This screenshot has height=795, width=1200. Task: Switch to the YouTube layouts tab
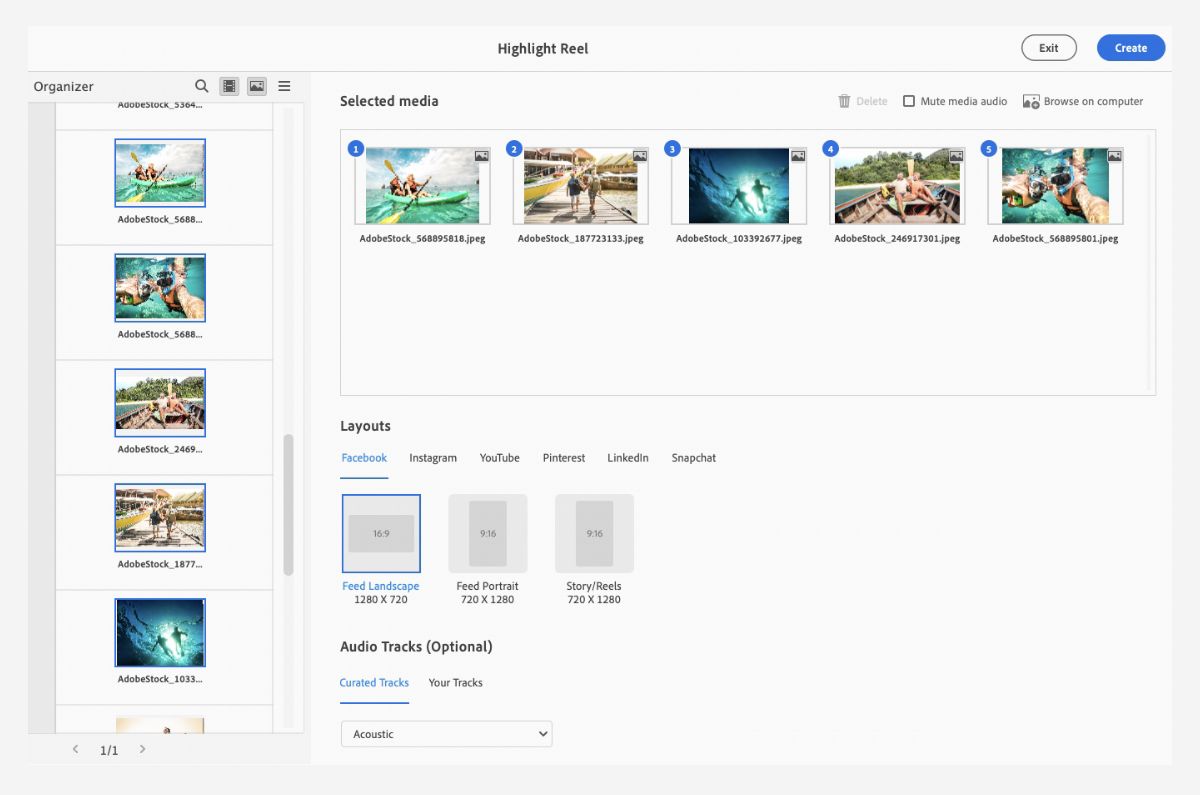point(499,457)
